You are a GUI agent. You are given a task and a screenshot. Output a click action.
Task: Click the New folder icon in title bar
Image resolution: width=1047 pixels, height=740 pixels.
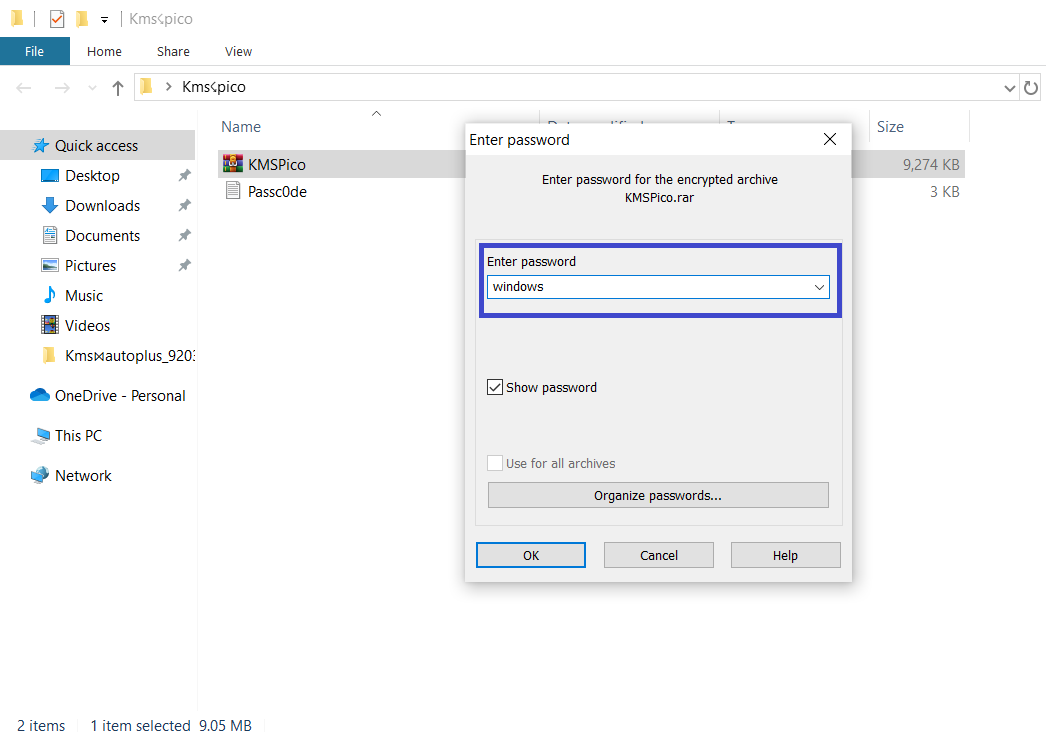click(82, 19)
